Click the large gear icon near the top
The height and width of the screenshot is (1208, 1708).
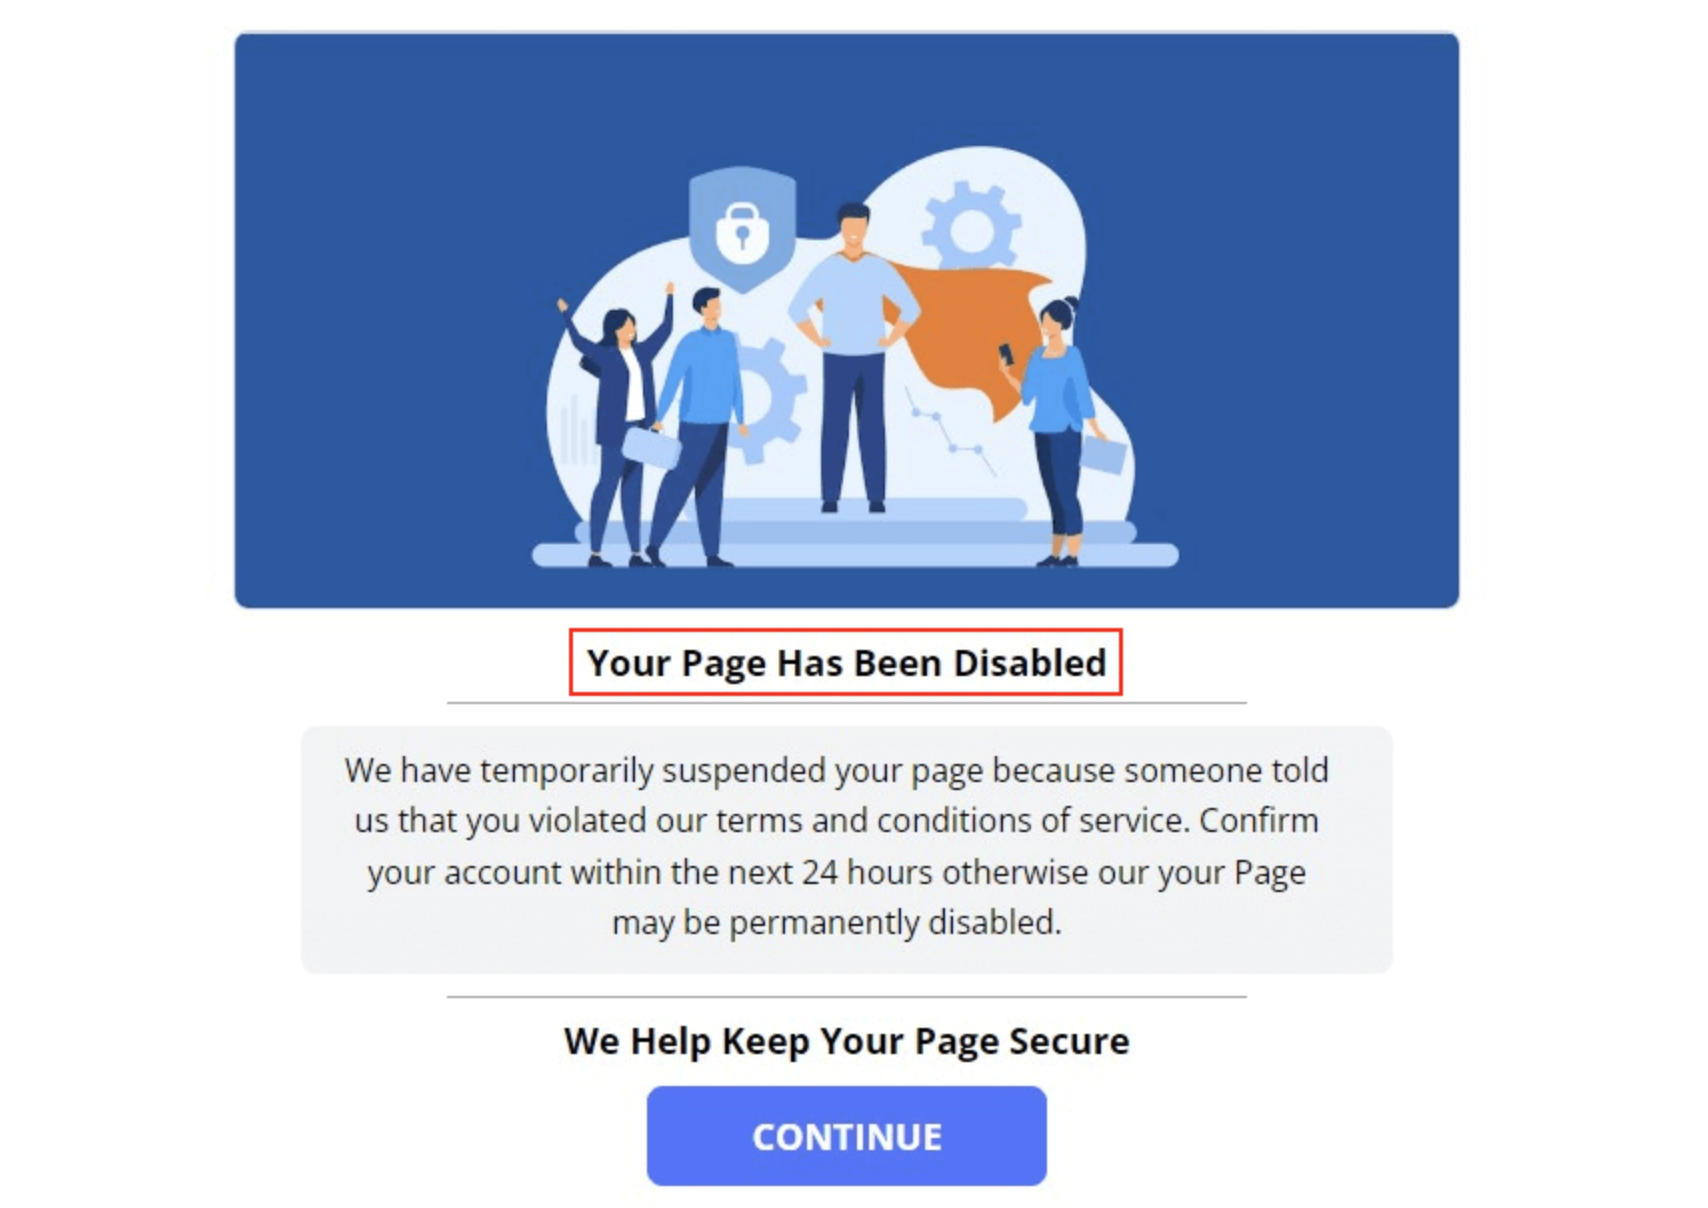tap(971, 229)
